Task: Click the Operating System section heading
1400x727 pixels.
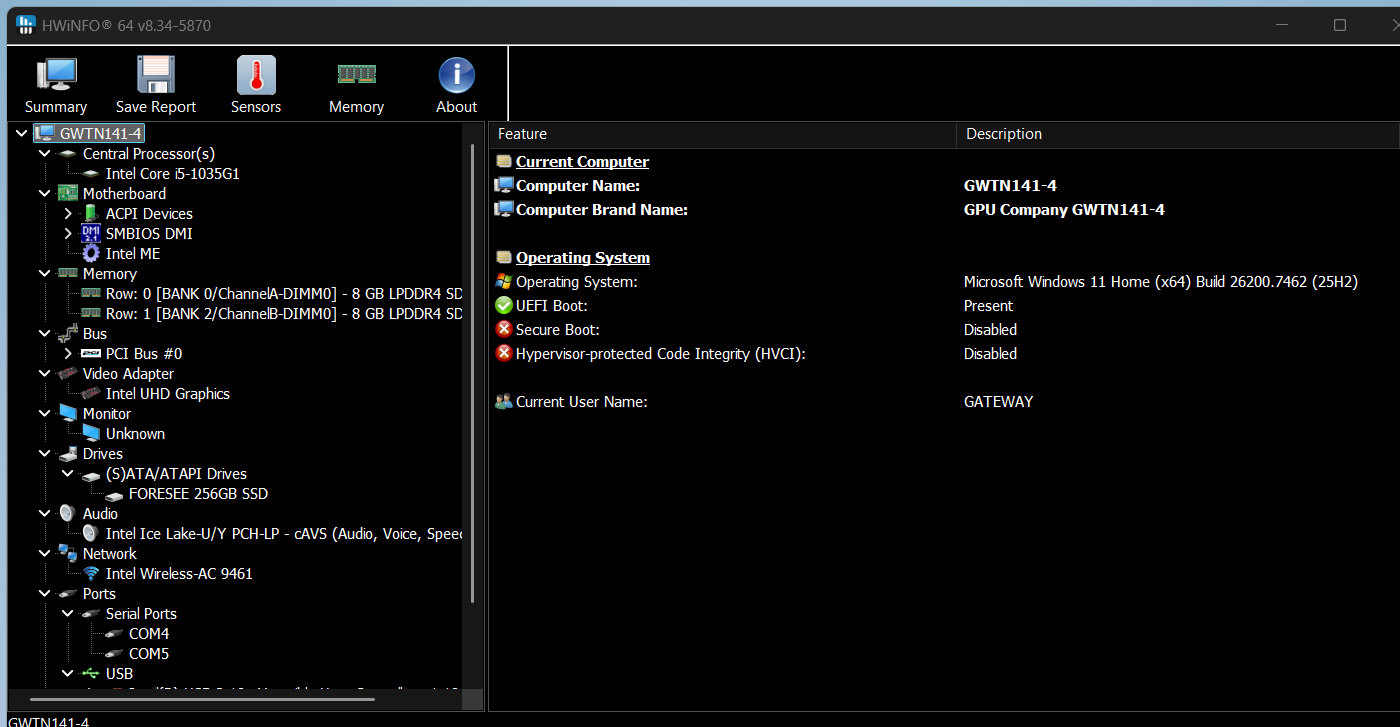Action: 583,257
